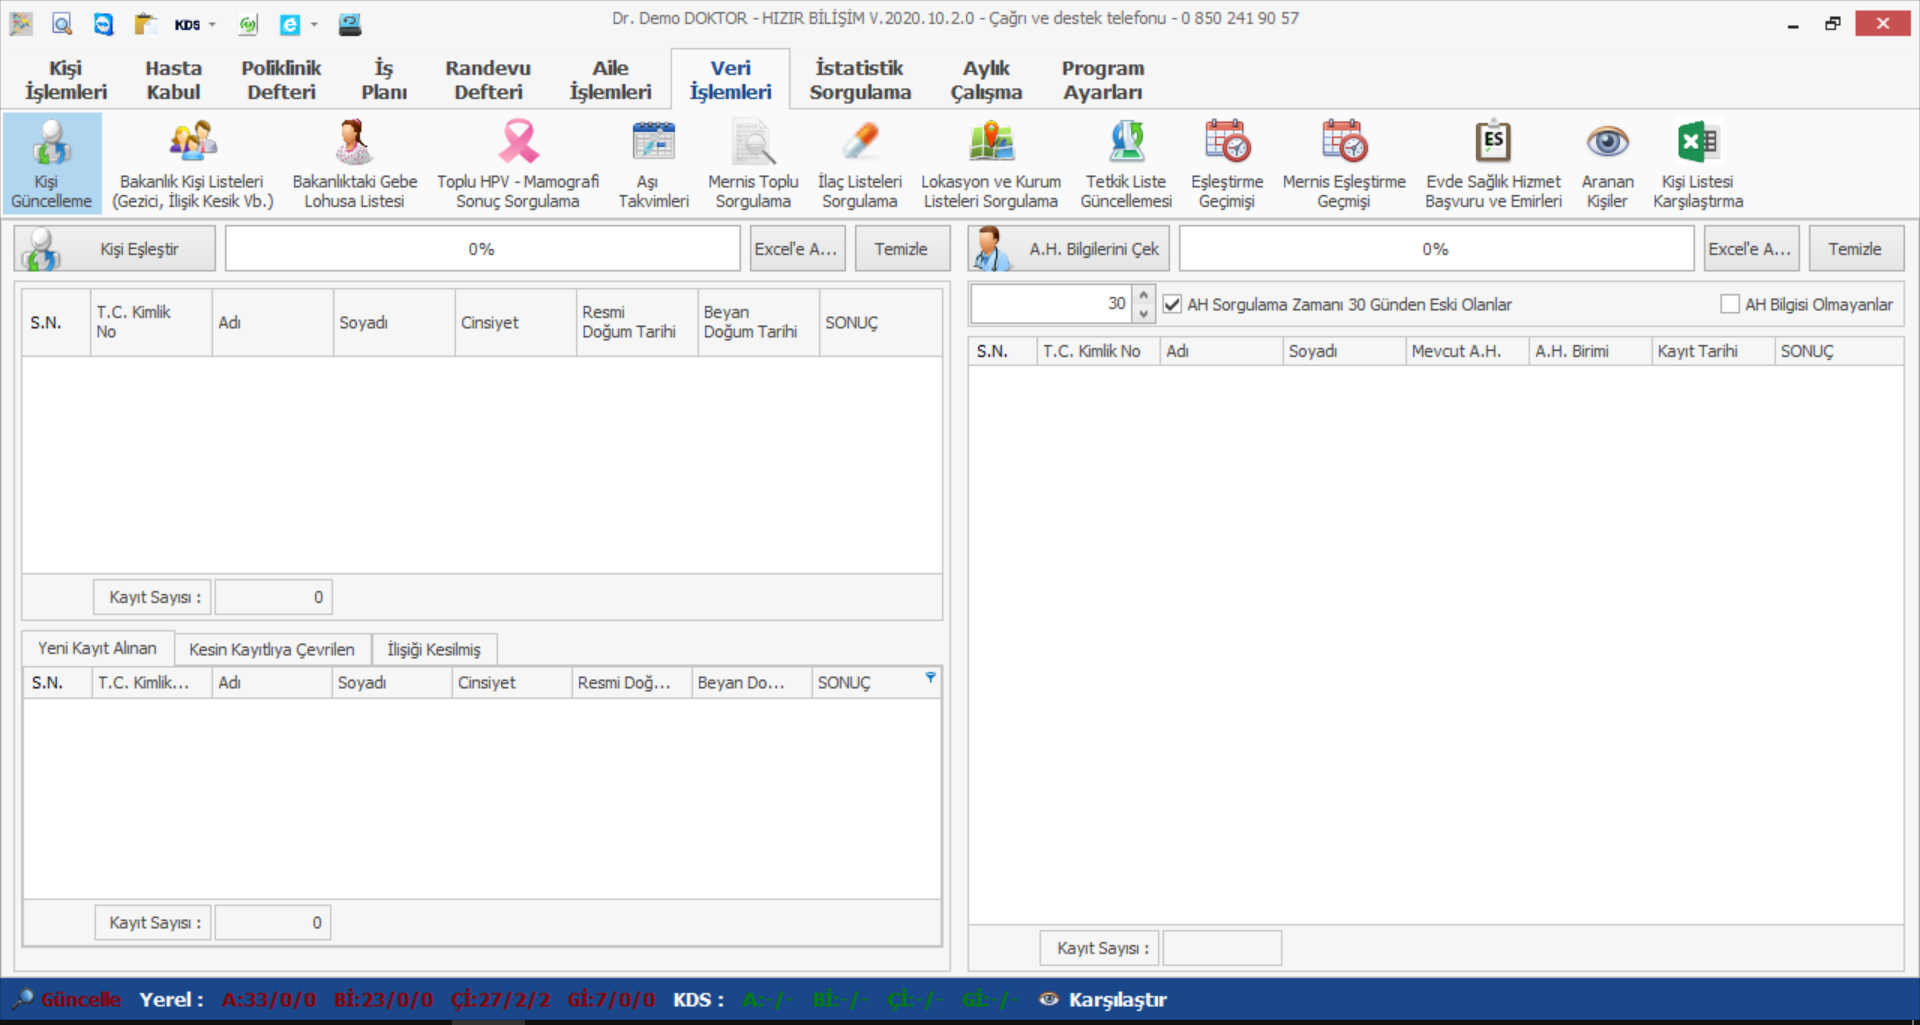Select the Kesin Kayıtlıya Çevrilen tab

[272, 649]
